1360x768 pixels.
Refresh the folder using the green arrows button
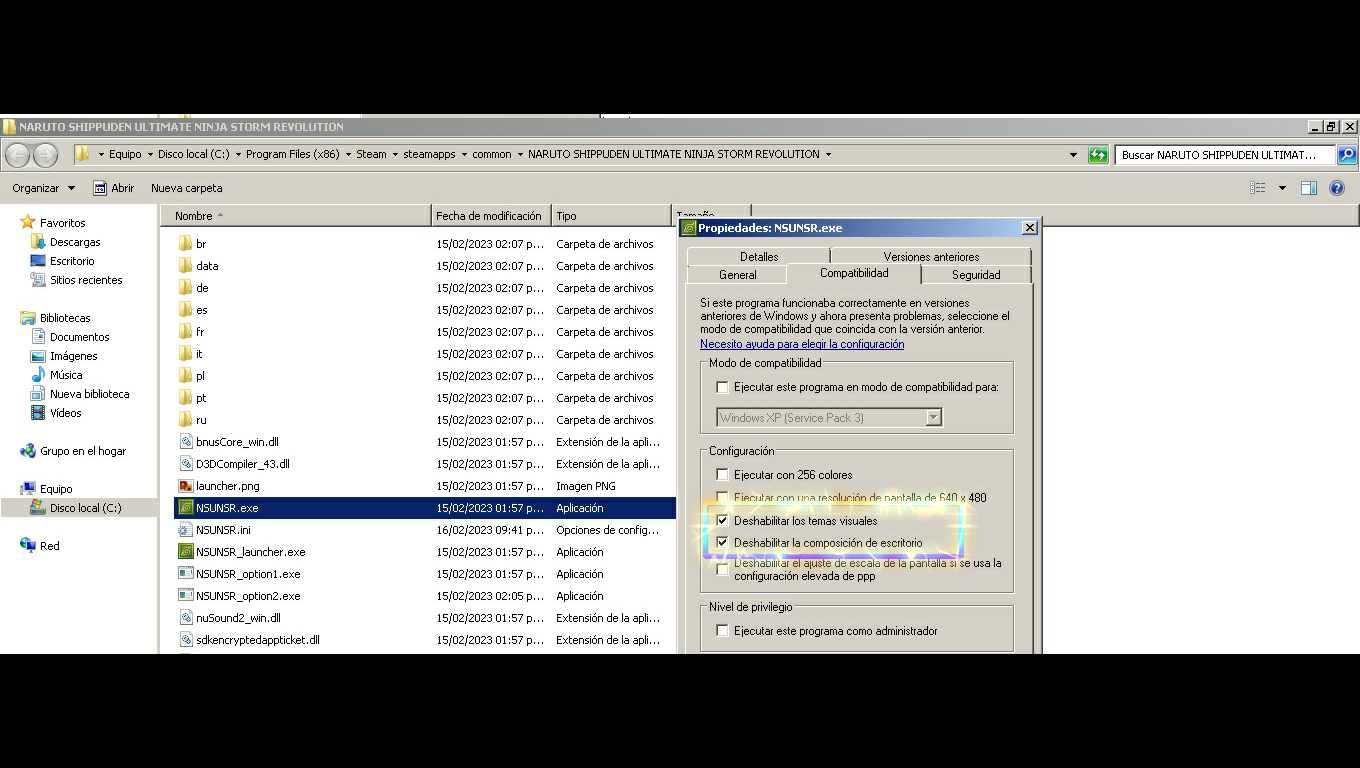[x=1098, y=155]
